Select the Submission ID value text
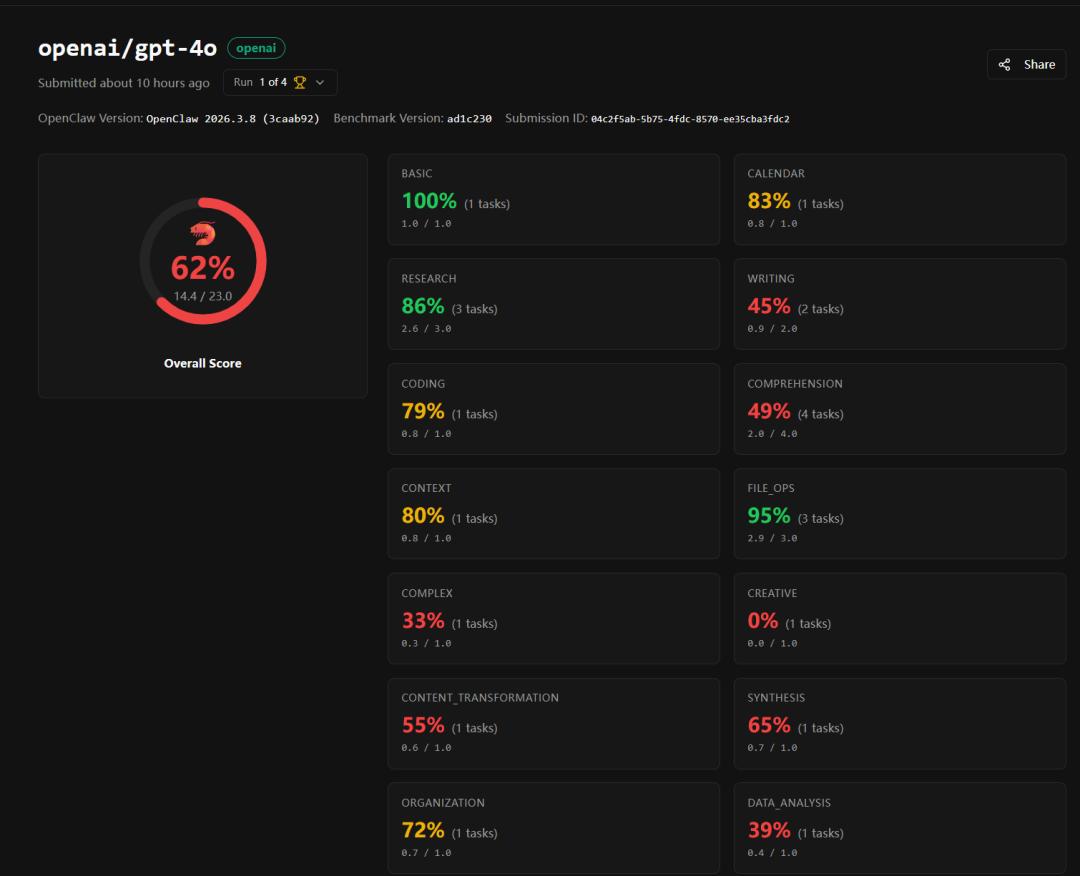The height and width of the screenshot is (876, 1080). click(x=690, y=119)
